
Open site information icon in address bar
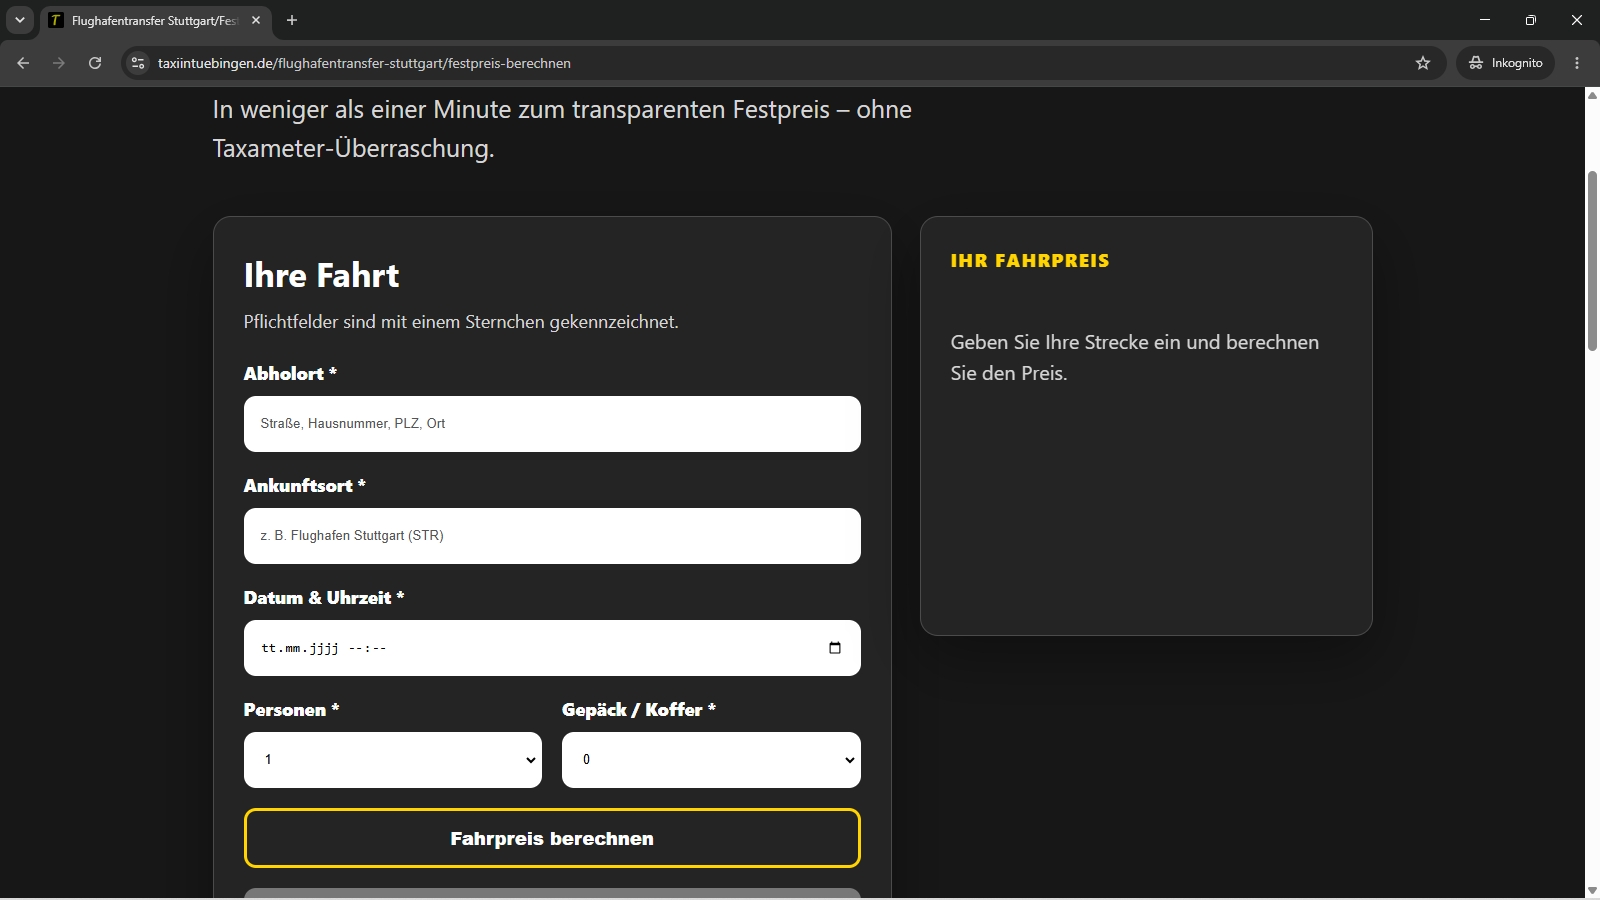click(139, 63)
